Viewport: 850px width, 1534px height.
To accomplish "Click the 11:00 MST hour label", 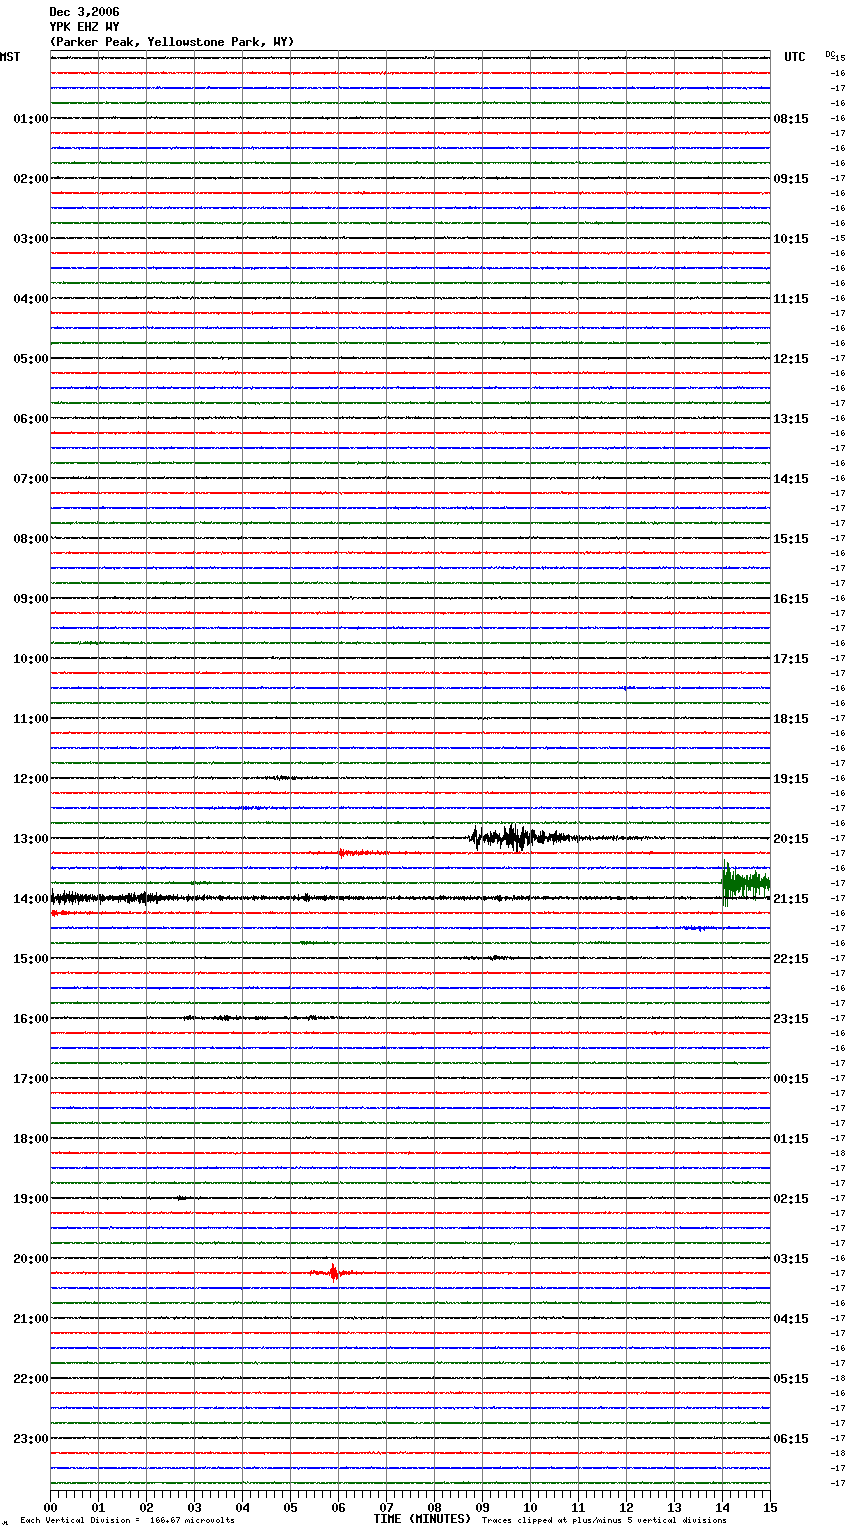I will pos(30,719).
